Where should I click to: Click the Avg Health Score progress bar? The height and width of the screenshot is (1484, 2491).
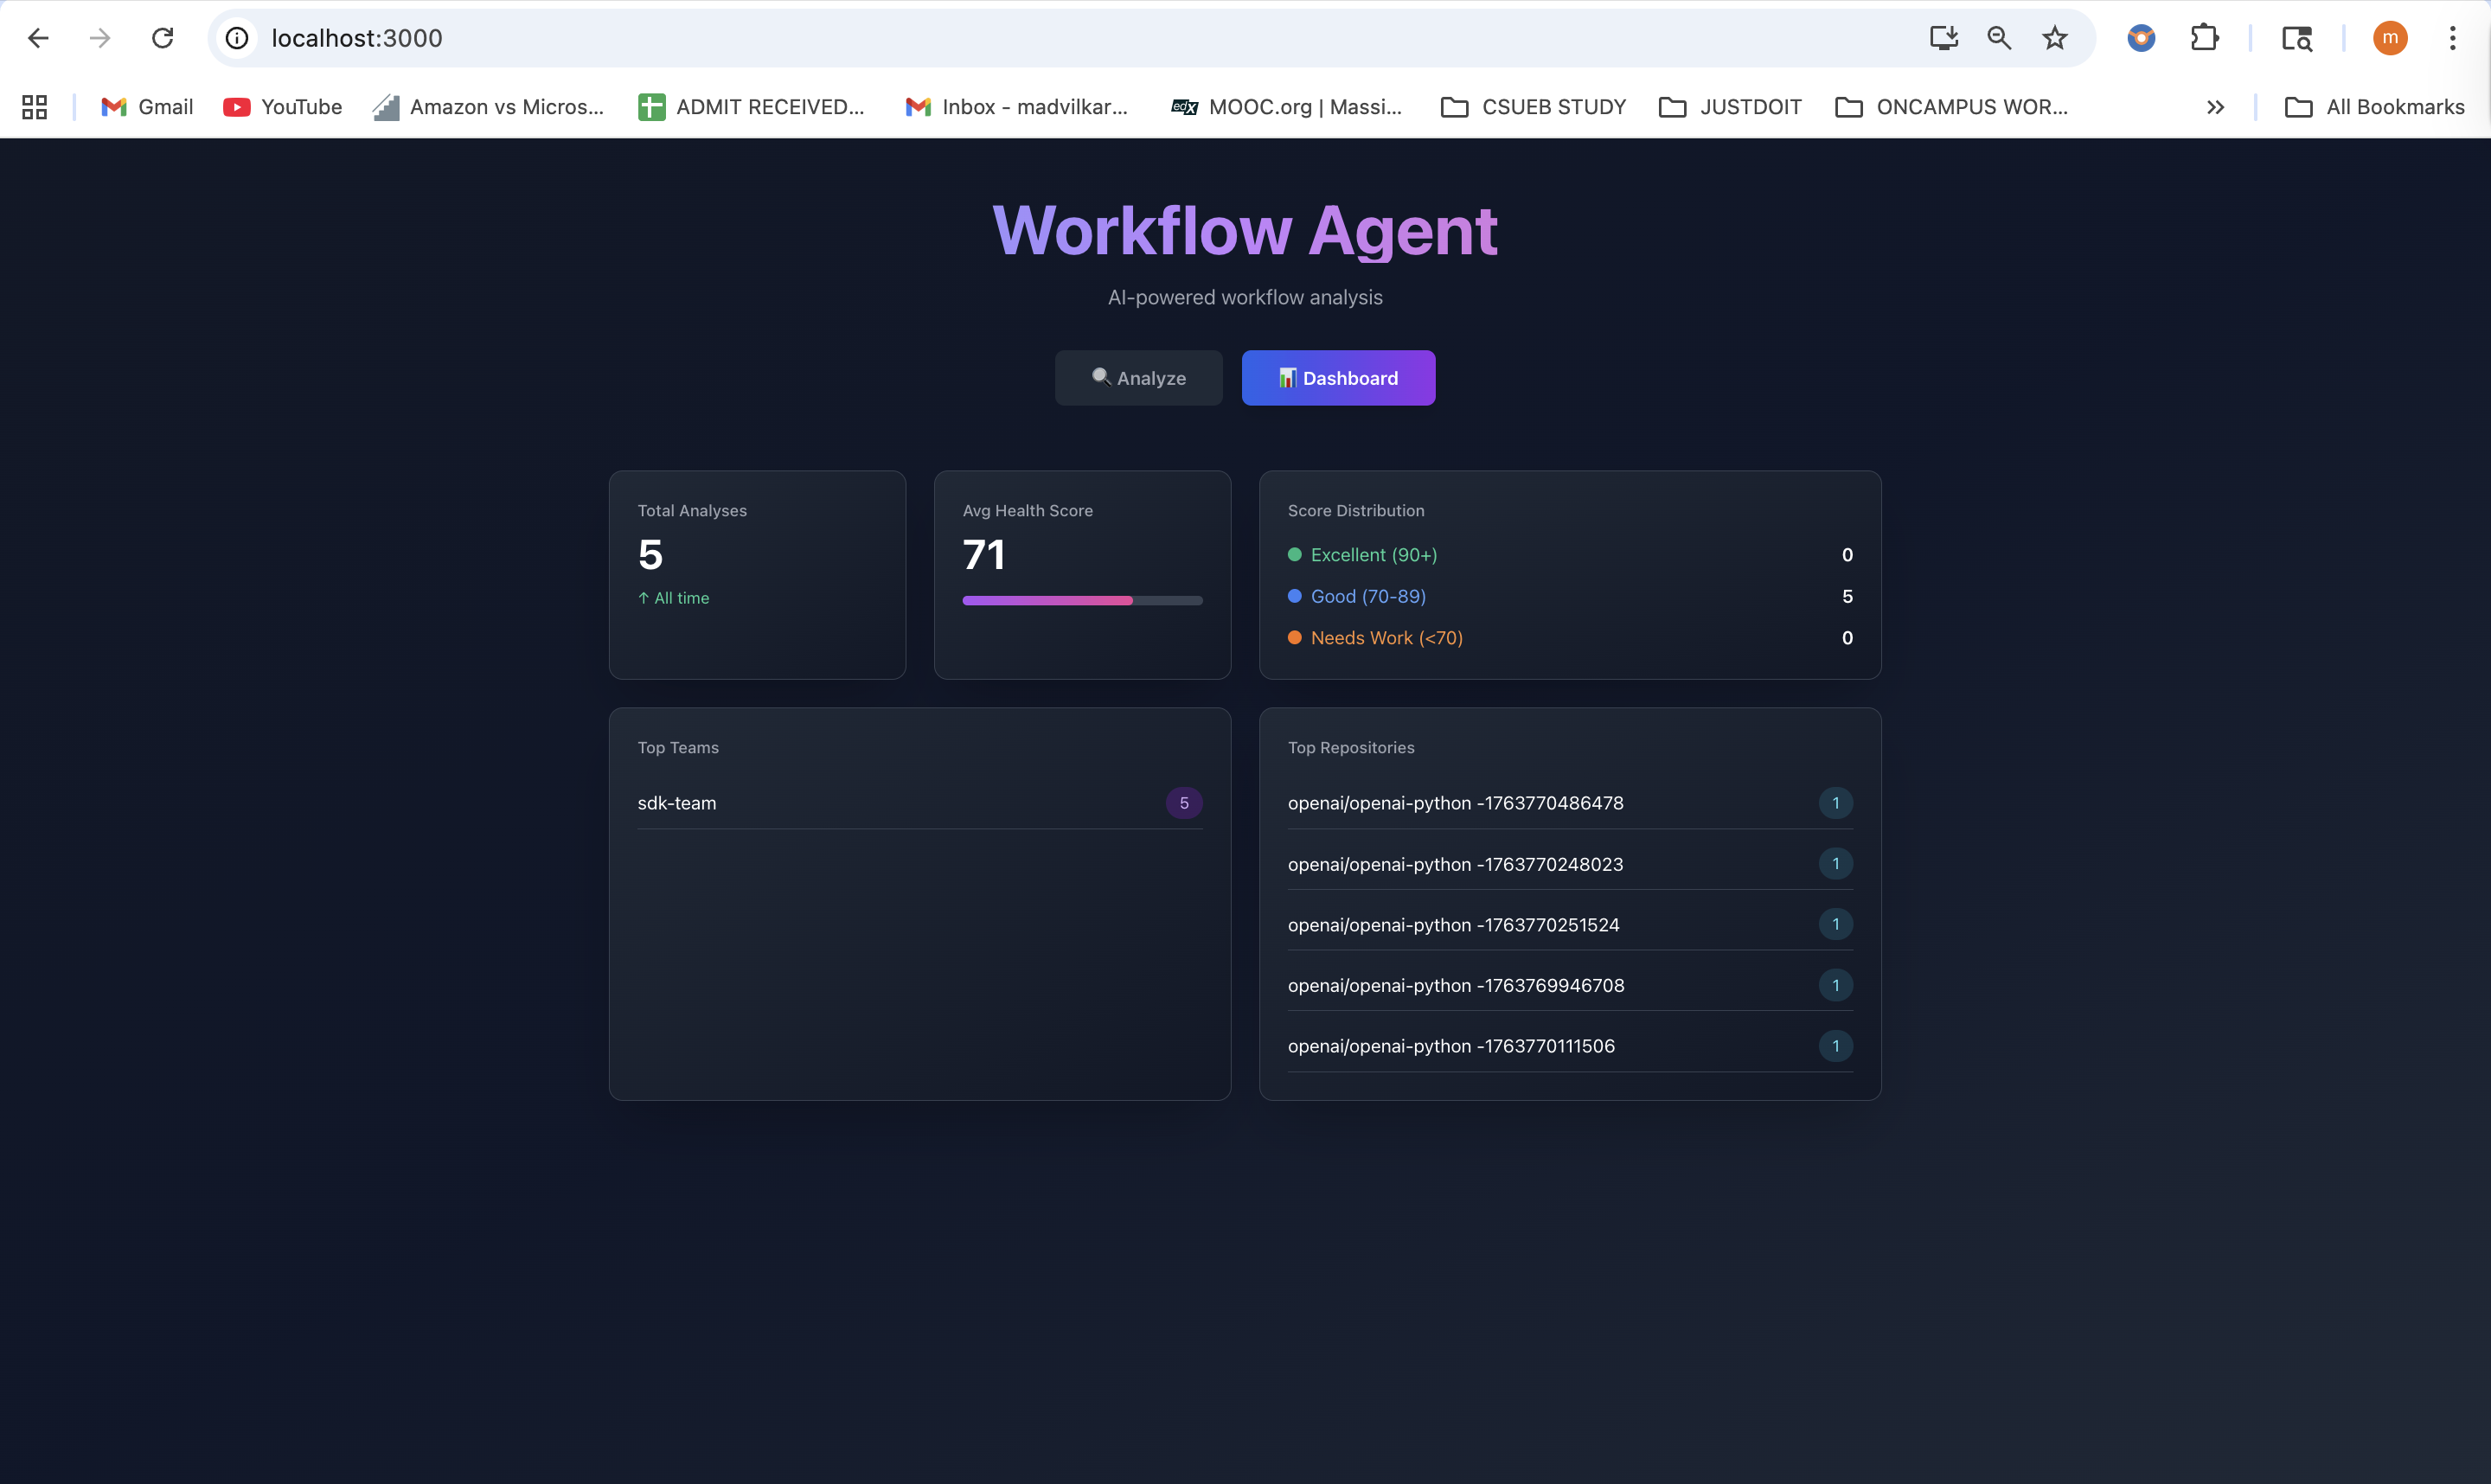1082,601
